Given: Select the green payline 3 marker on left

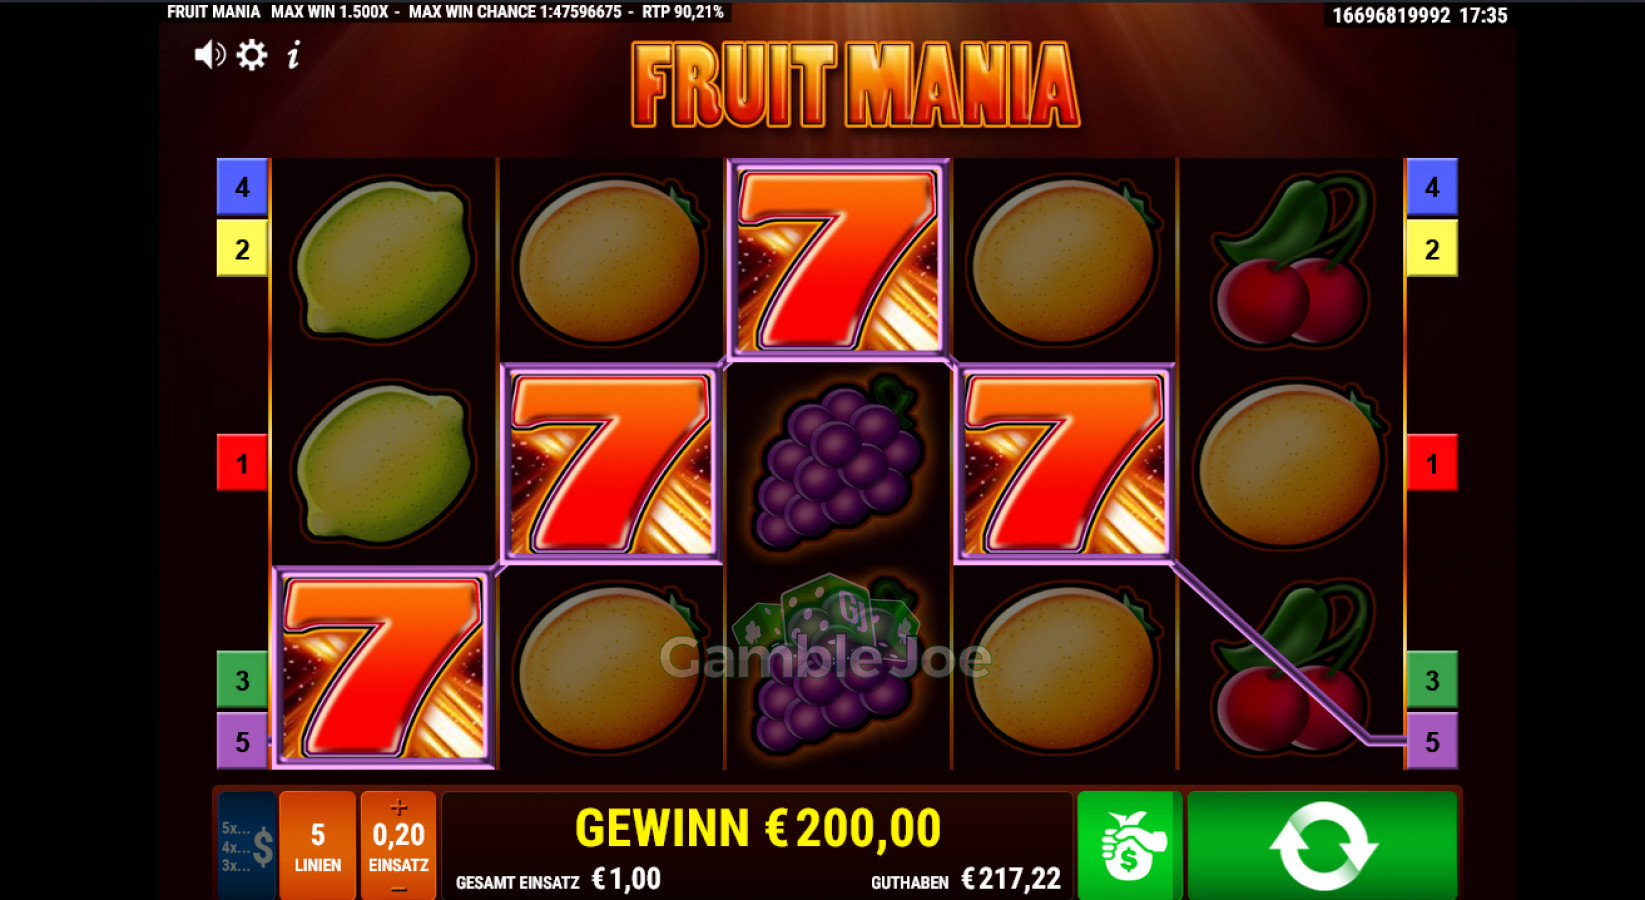Looking at the screenshot, I should coord(242,680).
